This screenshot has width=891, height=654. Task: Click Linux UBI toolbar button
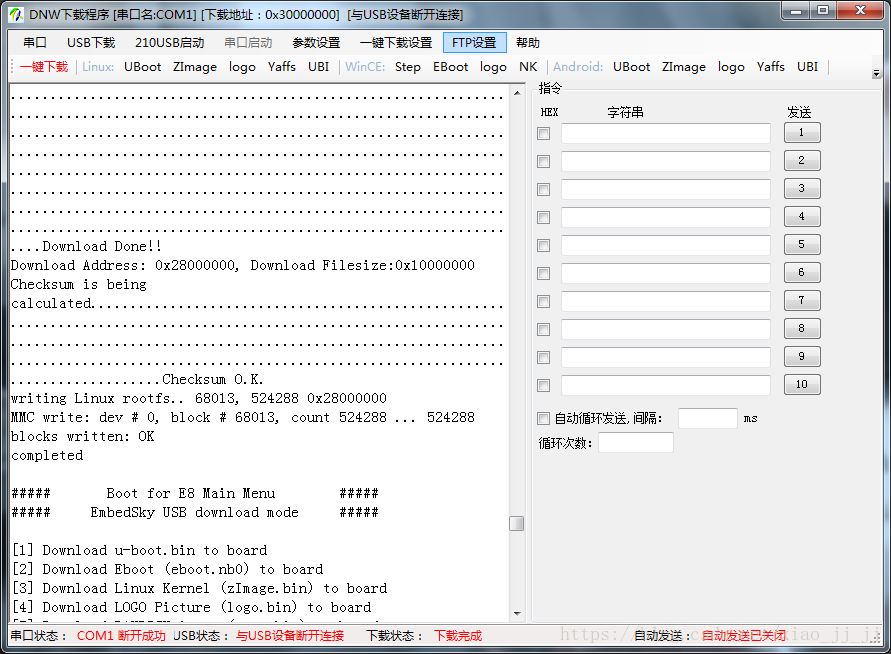pyautogui.click(x=318, y=67)
